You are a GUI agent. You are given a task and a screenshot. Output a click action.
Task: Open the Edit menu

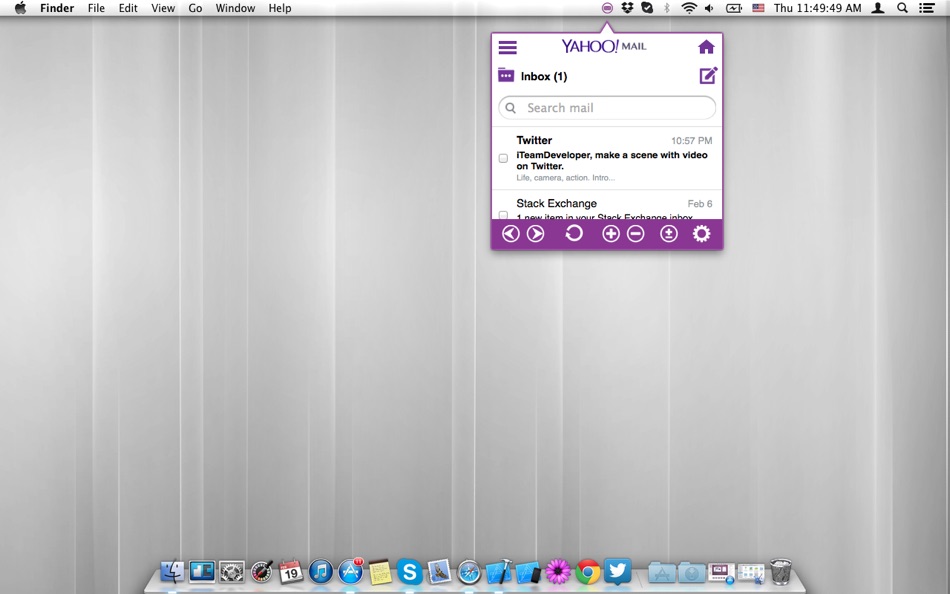[128, 8]
